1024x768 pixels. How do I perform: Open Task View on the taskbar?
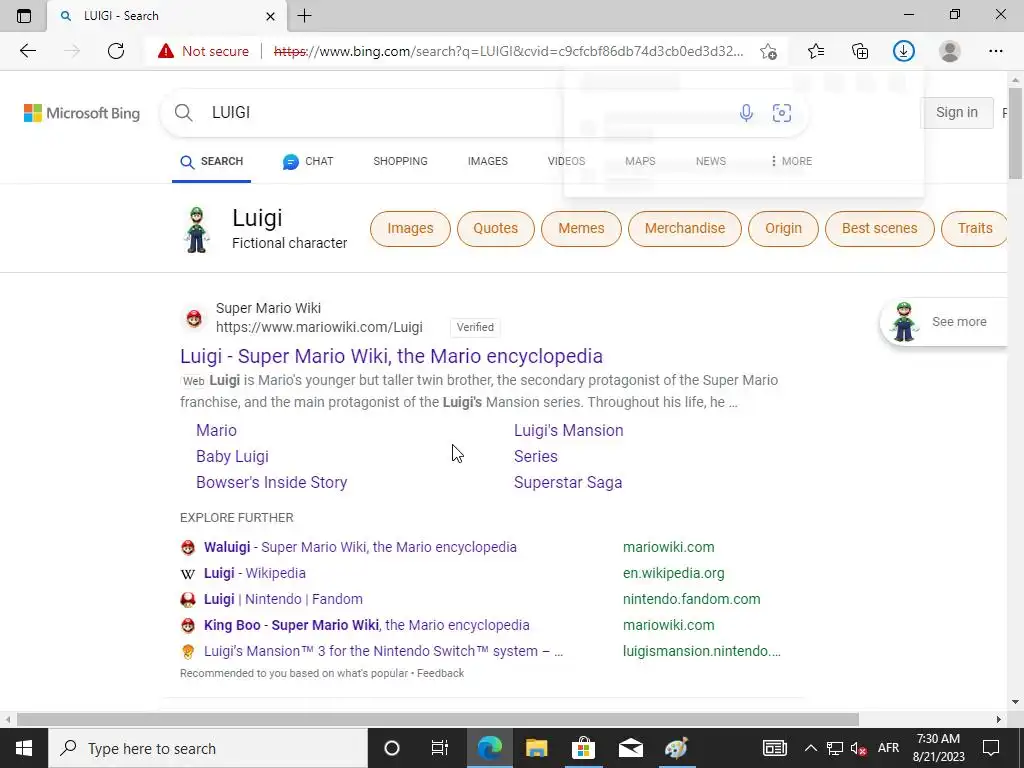click(440, 748)
